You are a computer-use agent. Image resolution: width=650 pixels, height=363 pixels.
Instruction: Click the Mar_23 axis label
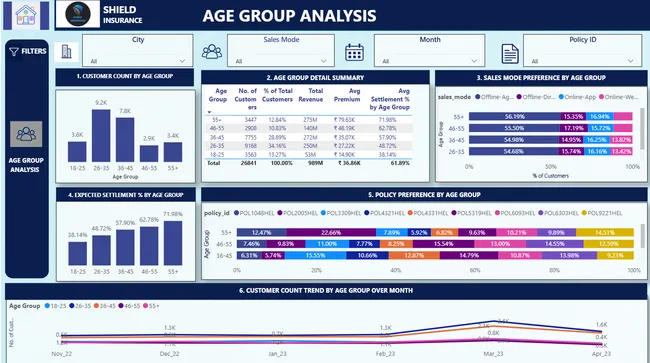click(x=493, y=354)
